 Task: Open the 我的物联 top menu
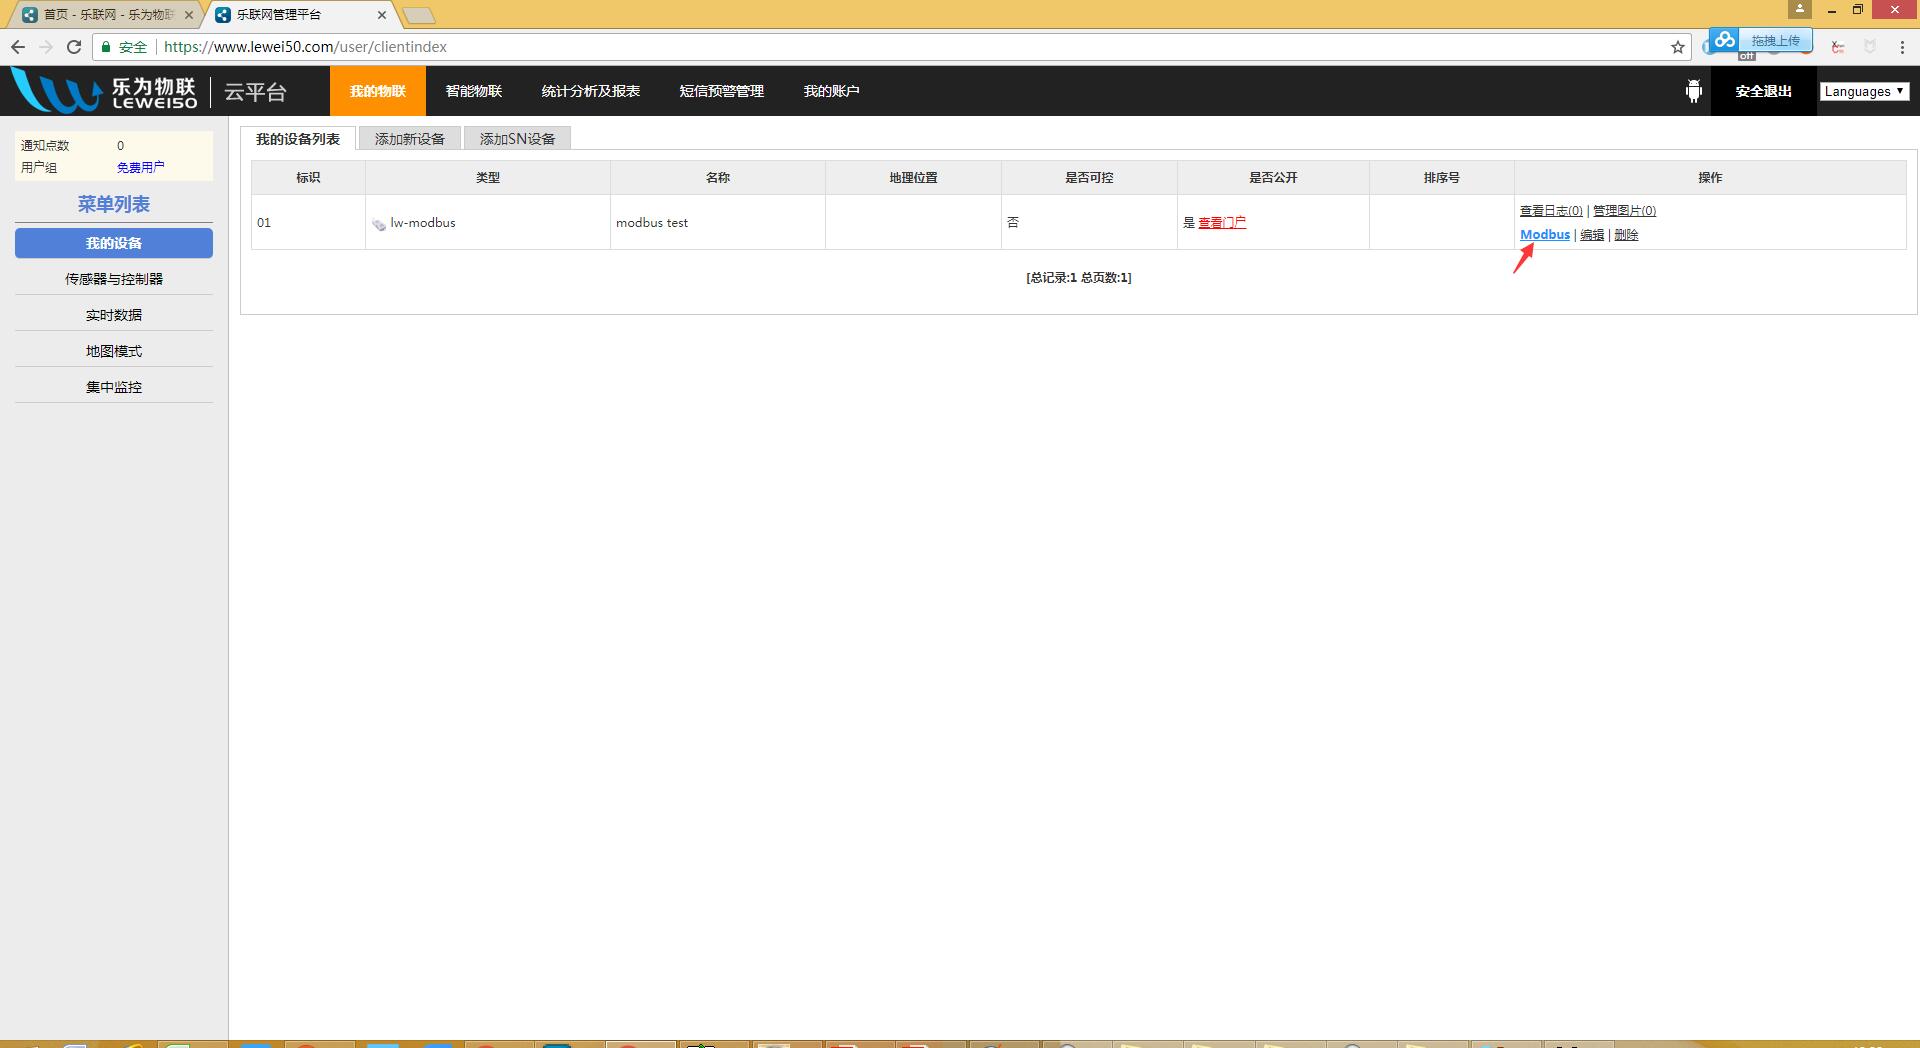tap(378, 91)
